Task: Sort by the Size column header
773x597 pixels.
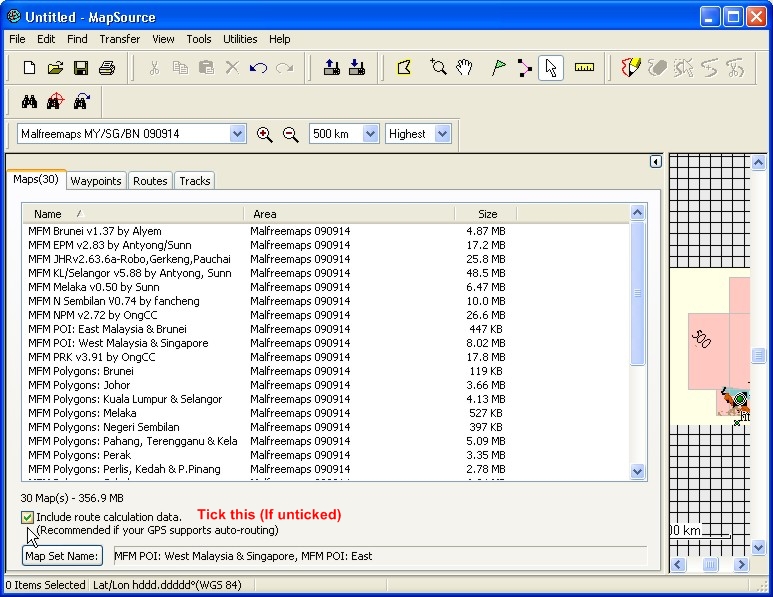Action: [x=486, y=214]
